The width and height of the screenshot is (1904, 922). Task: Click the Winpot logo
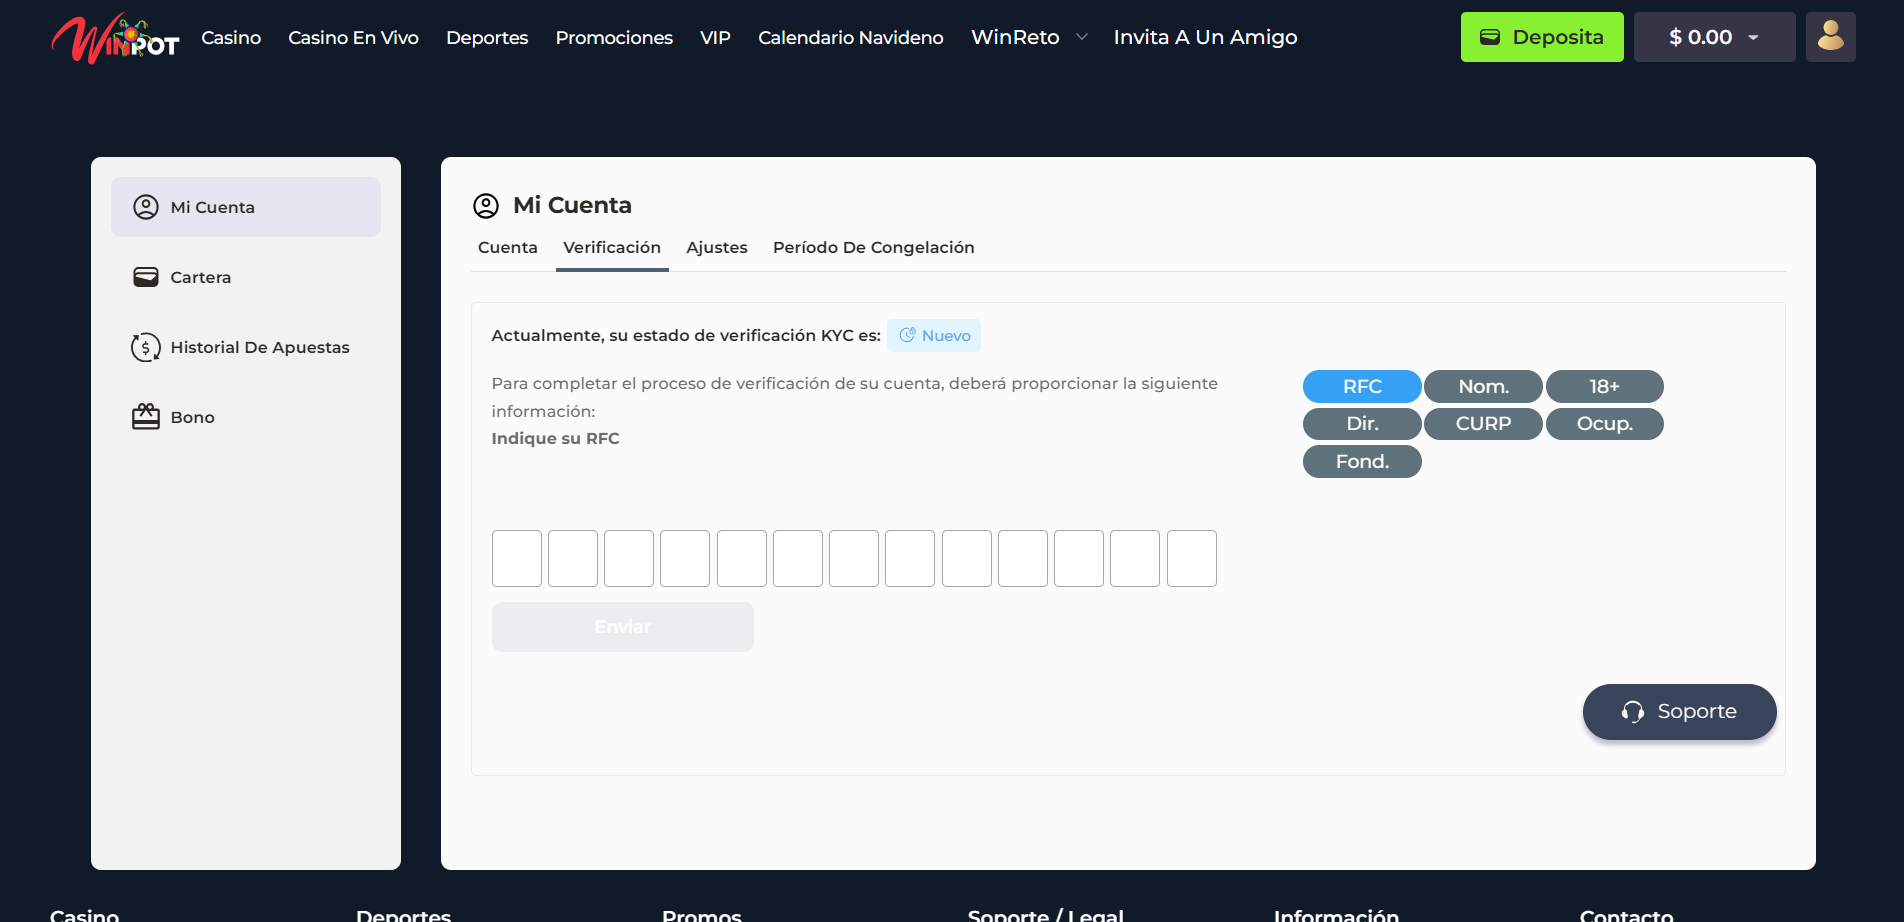(115, 38)
